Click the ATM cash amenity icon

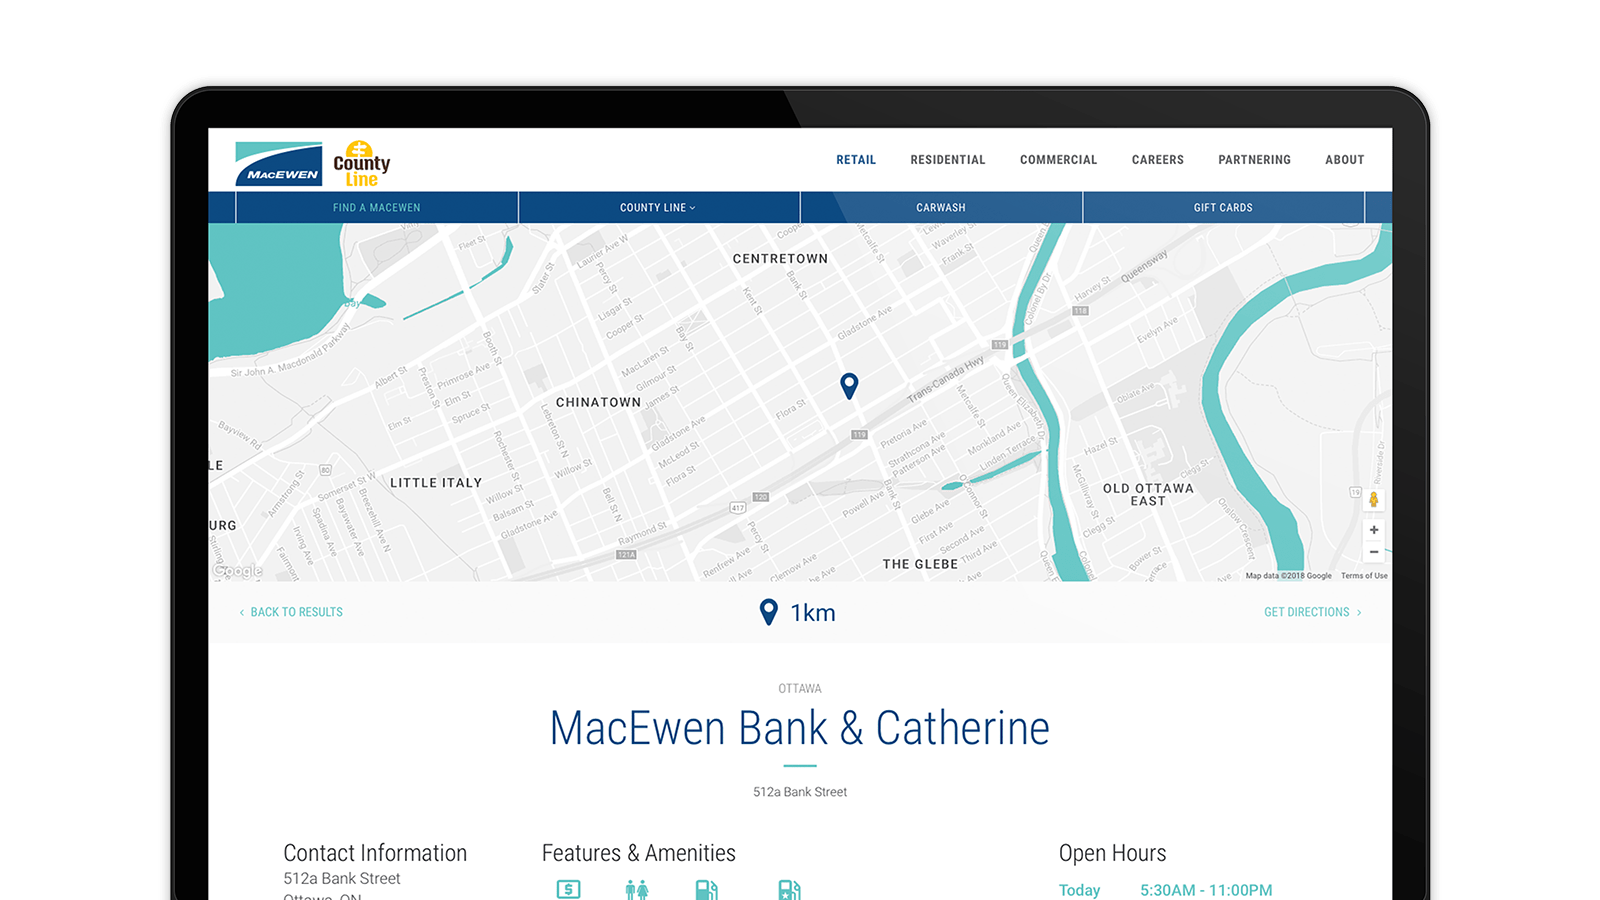tap(568, 889)
